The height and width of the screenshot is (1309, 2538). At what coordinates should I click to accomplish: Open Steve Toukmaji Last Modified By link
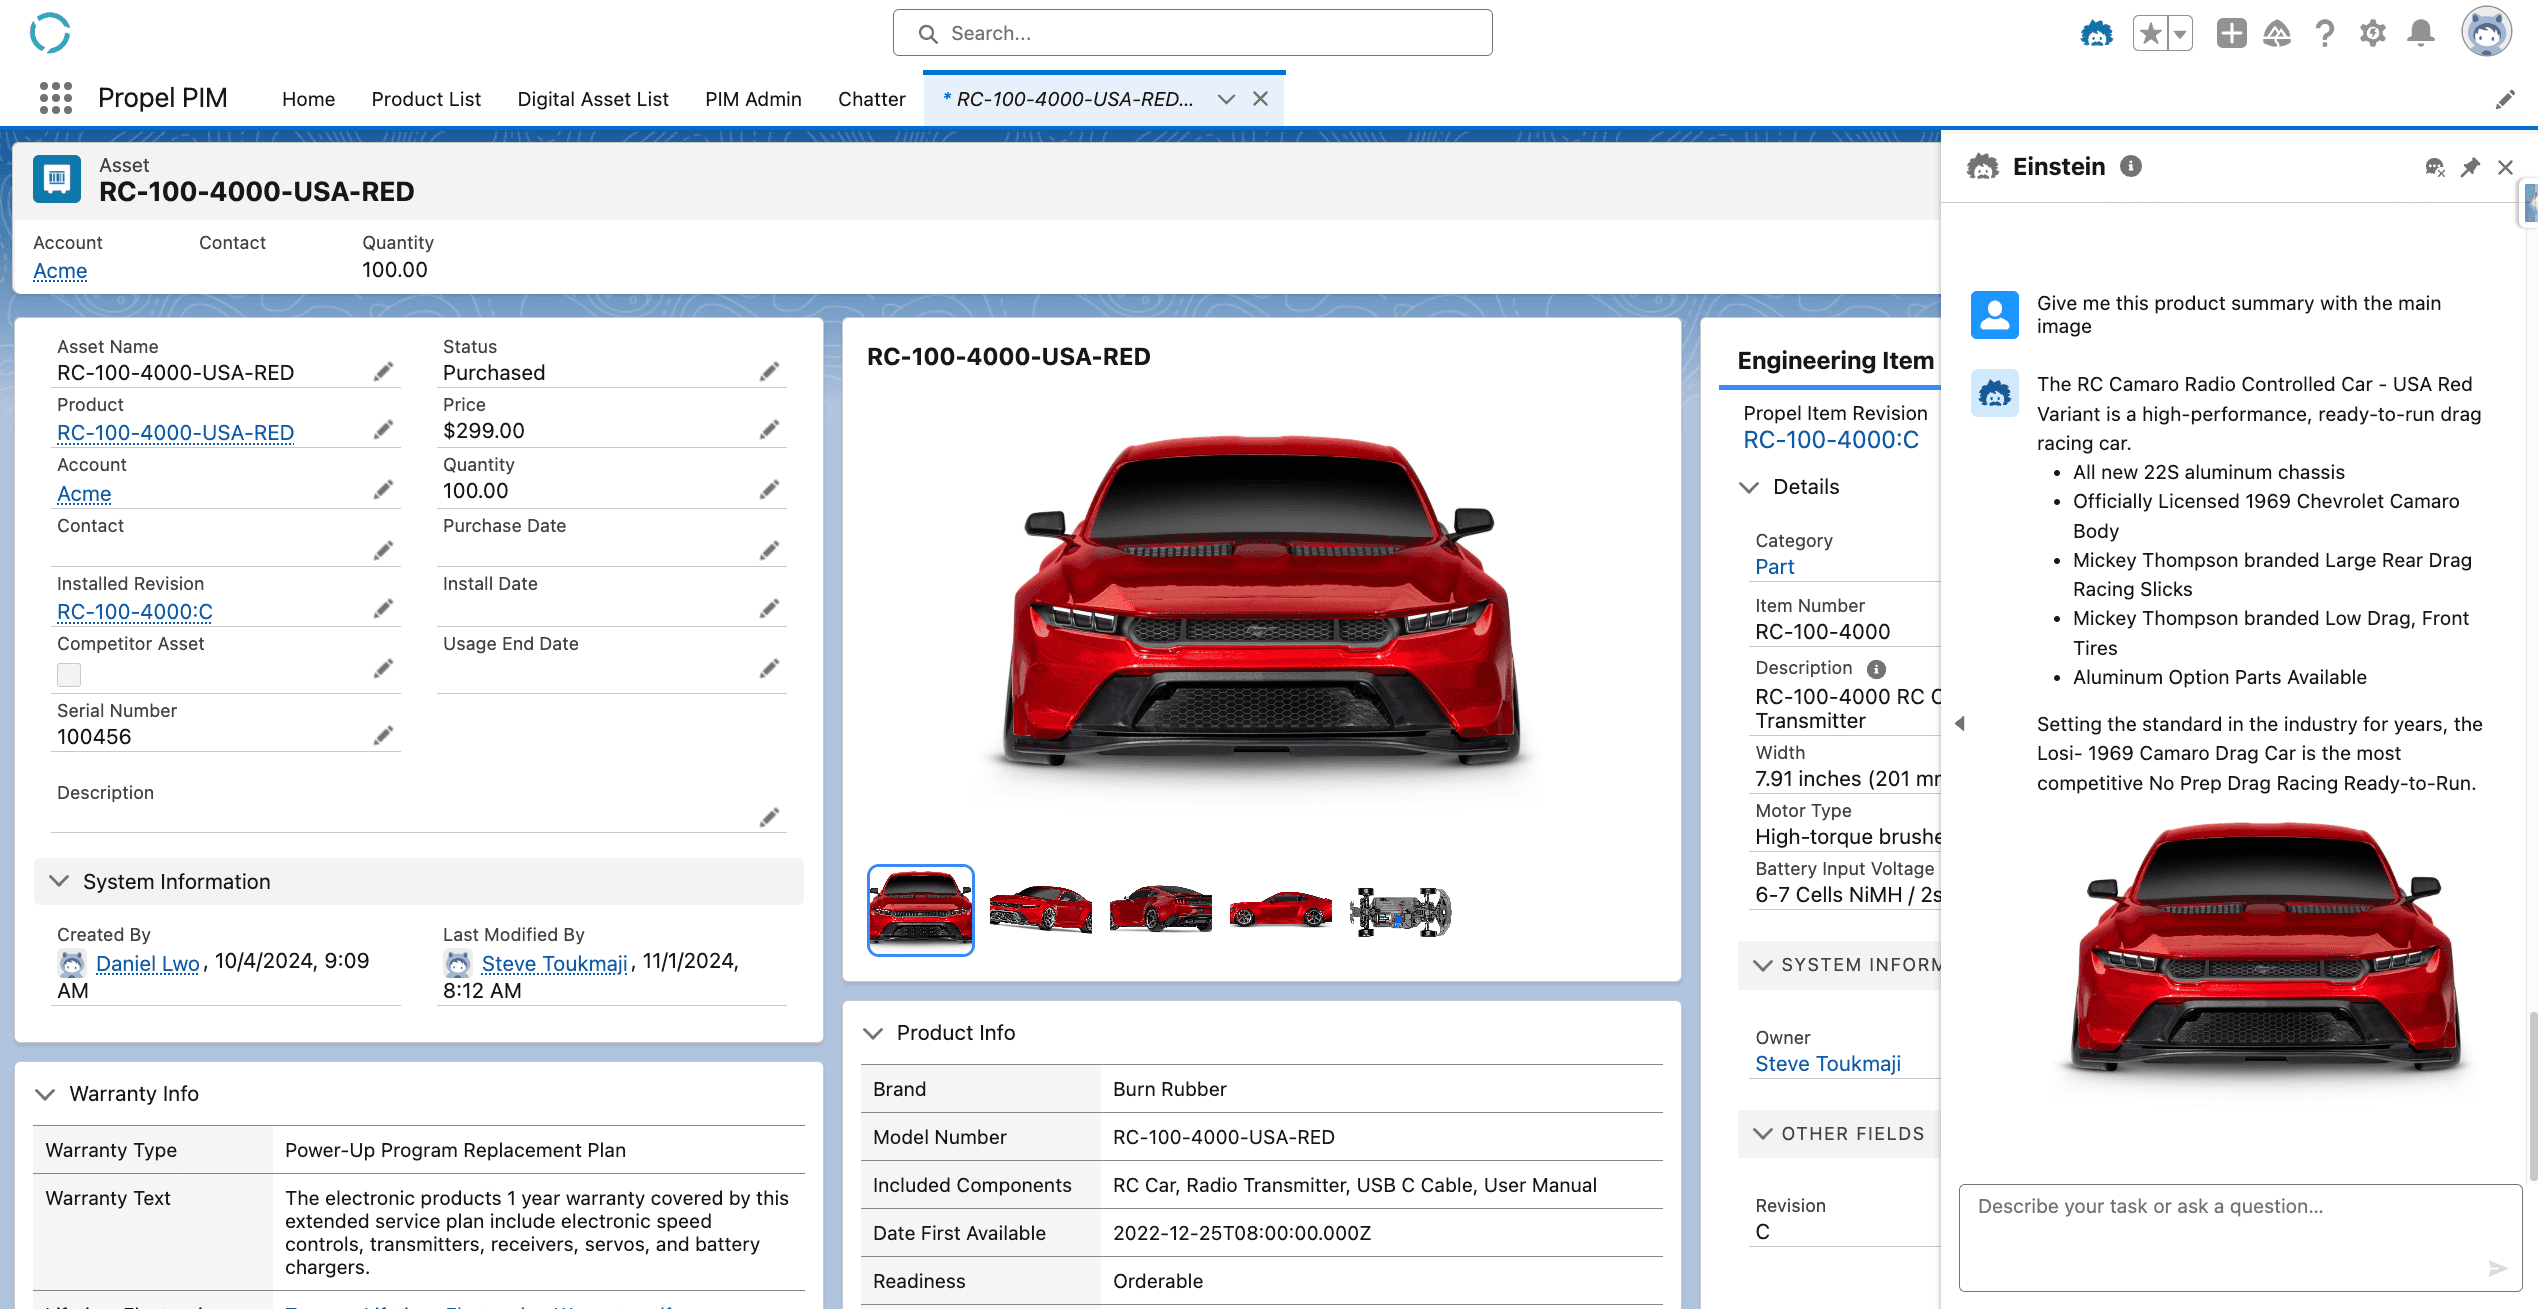point(554,963)
